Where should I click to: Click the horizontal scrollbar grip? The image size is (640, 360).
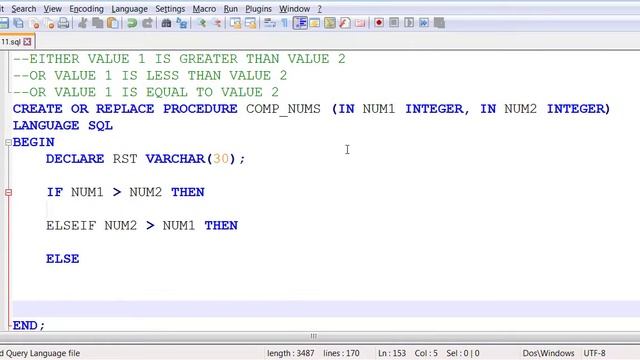pos(313,336)
